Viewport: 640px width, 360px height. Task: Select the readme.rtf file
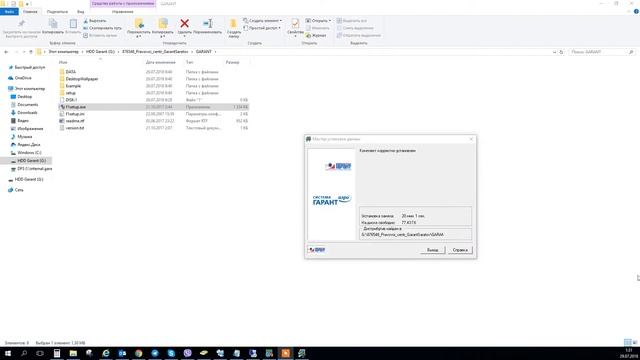(75, 121)
